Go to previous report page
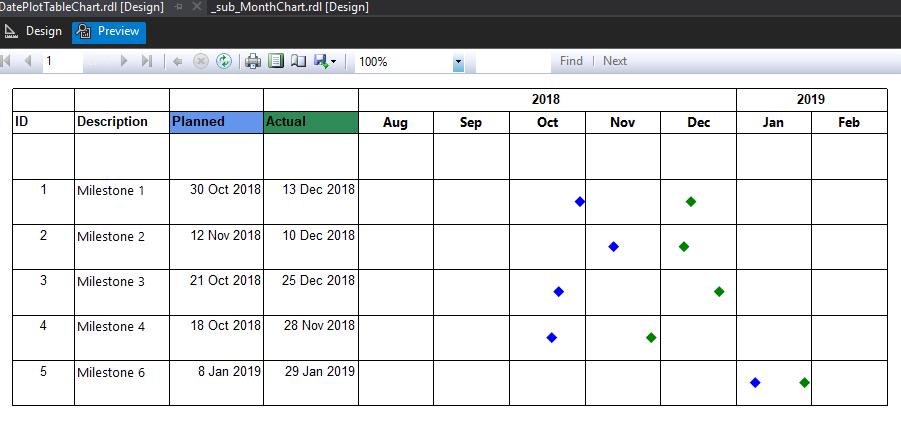Viewport: 901px width, 423px height. coord(27,61)
